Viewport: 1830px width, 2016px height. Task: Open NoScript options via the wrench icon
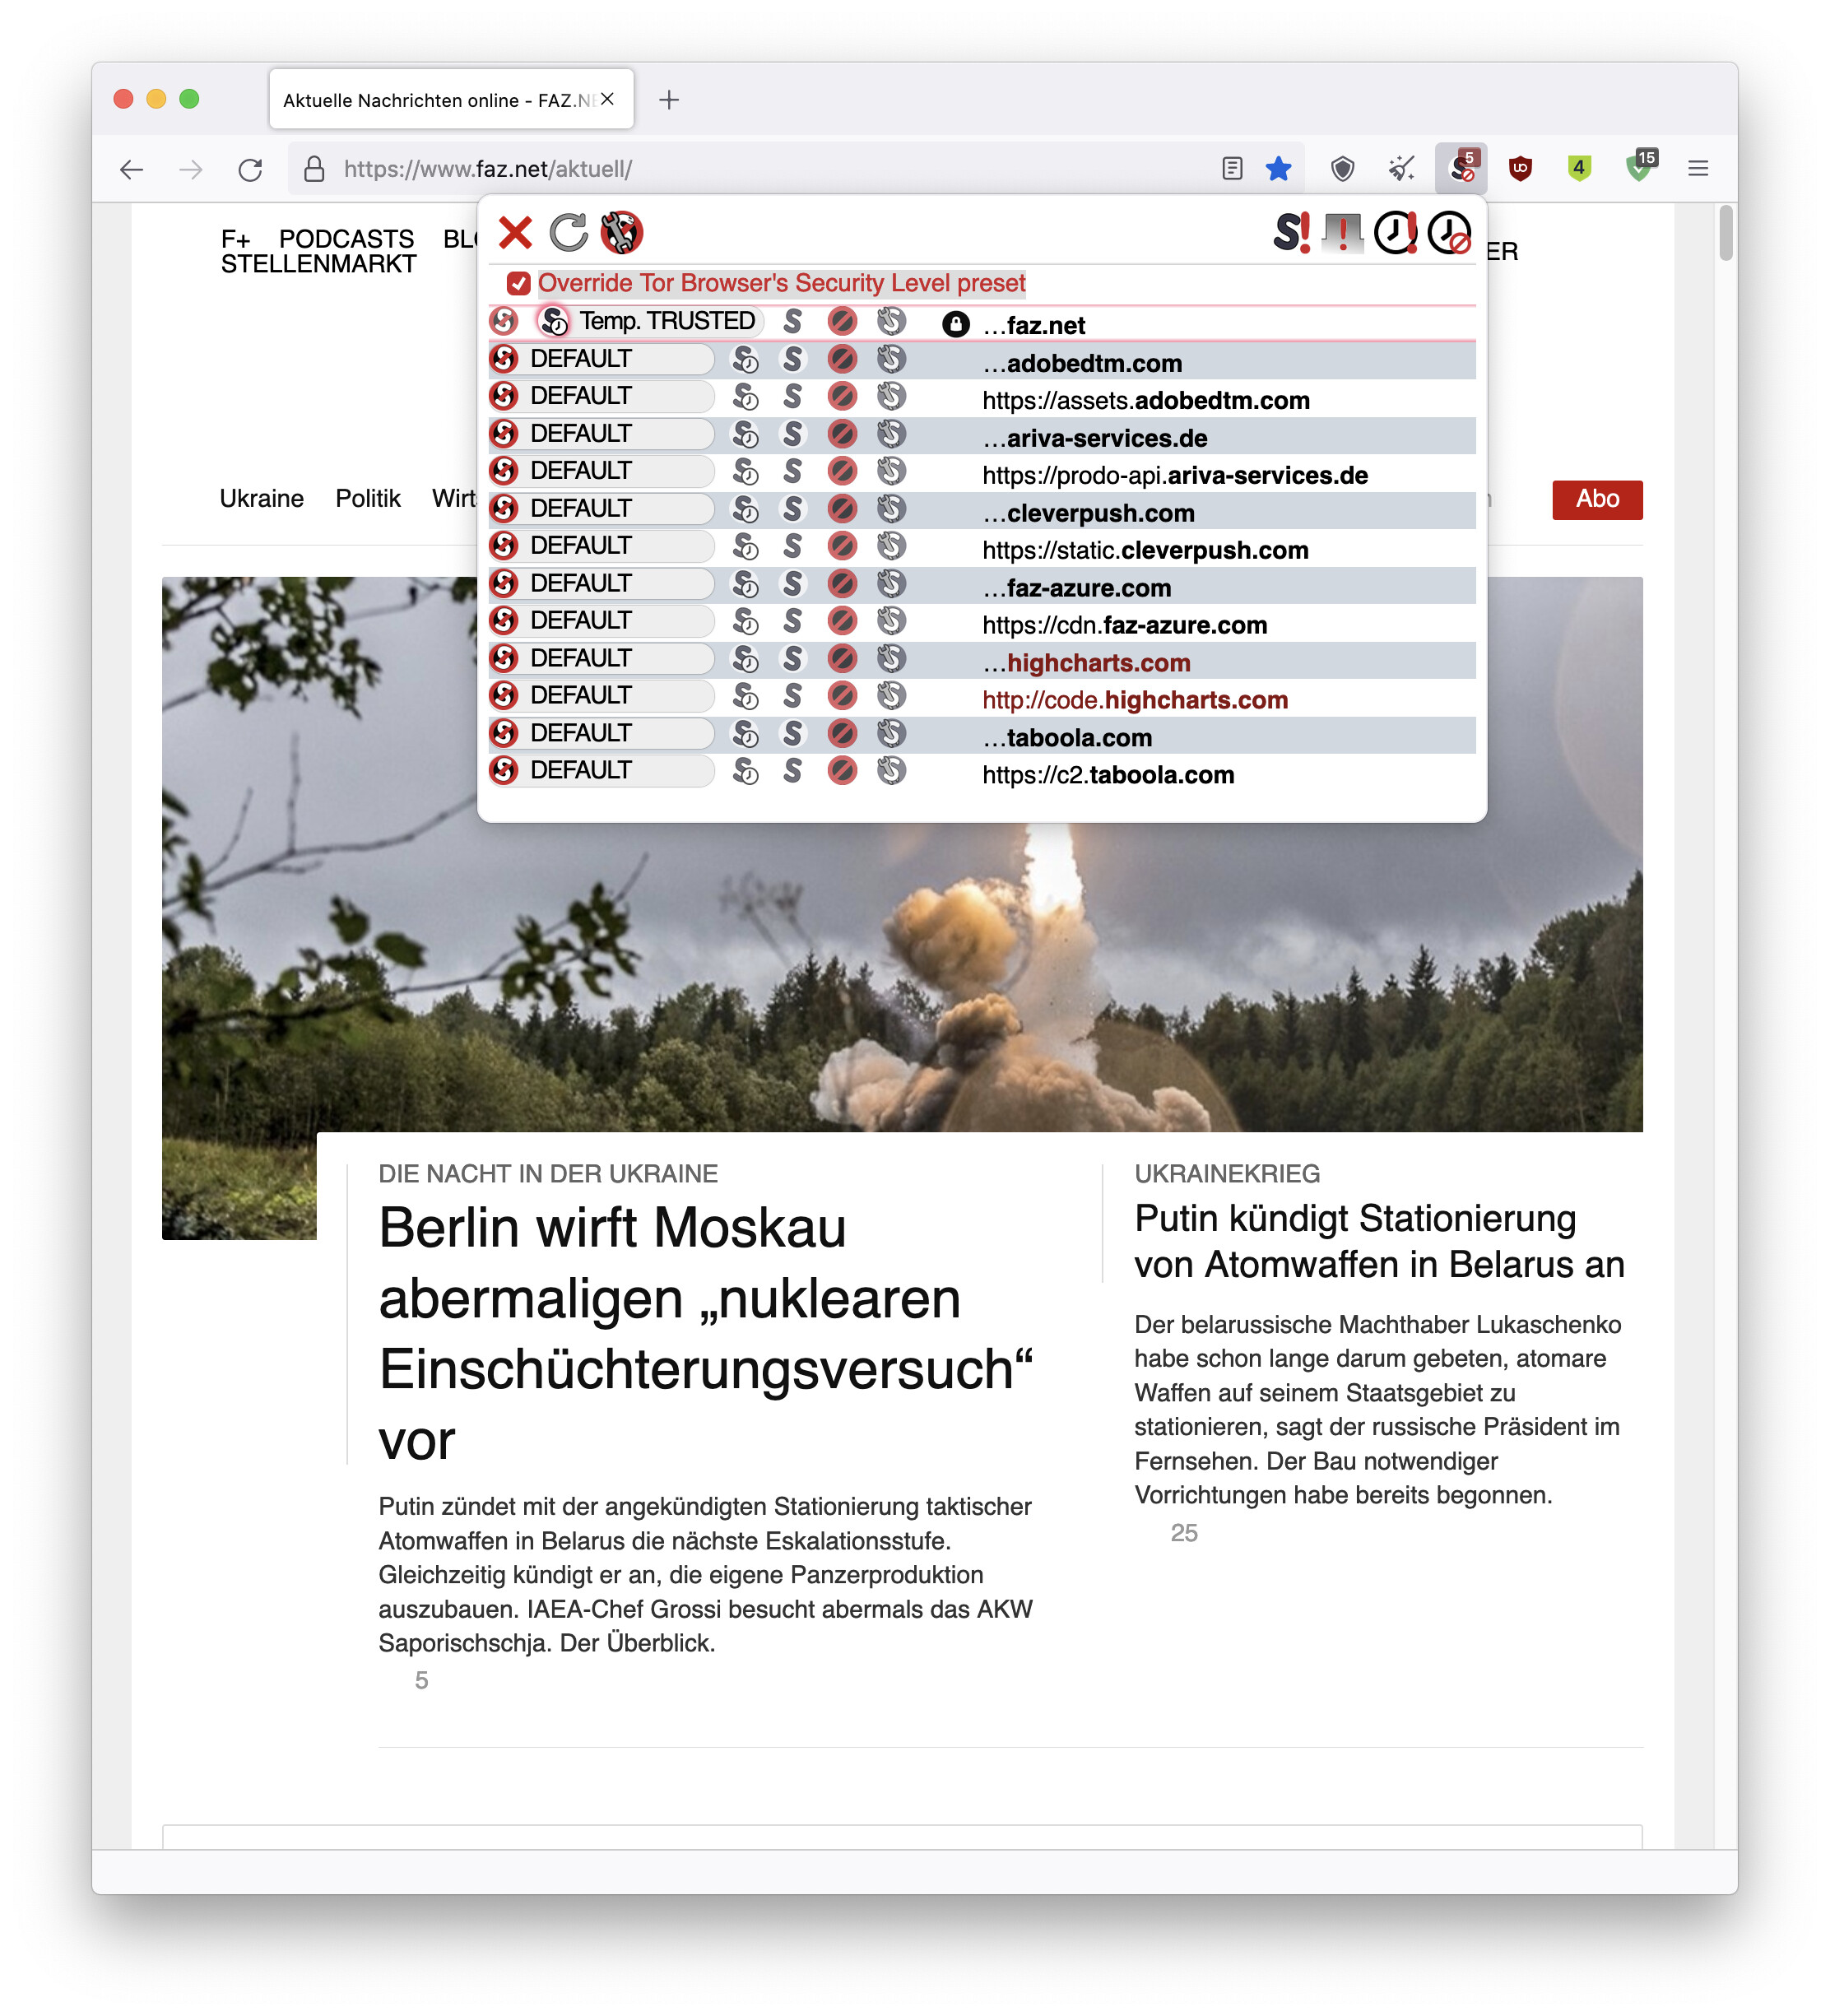coord(621,232)
